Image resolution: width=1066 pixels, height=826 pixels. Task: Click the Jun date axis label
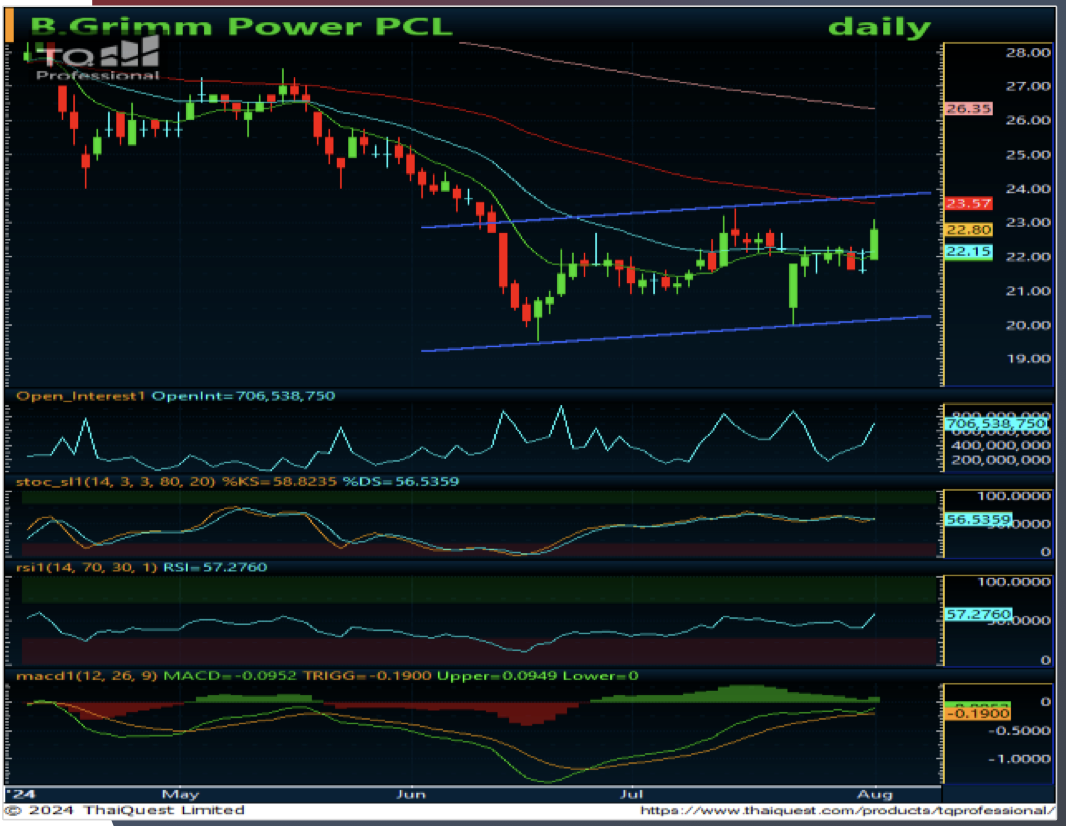411,795
